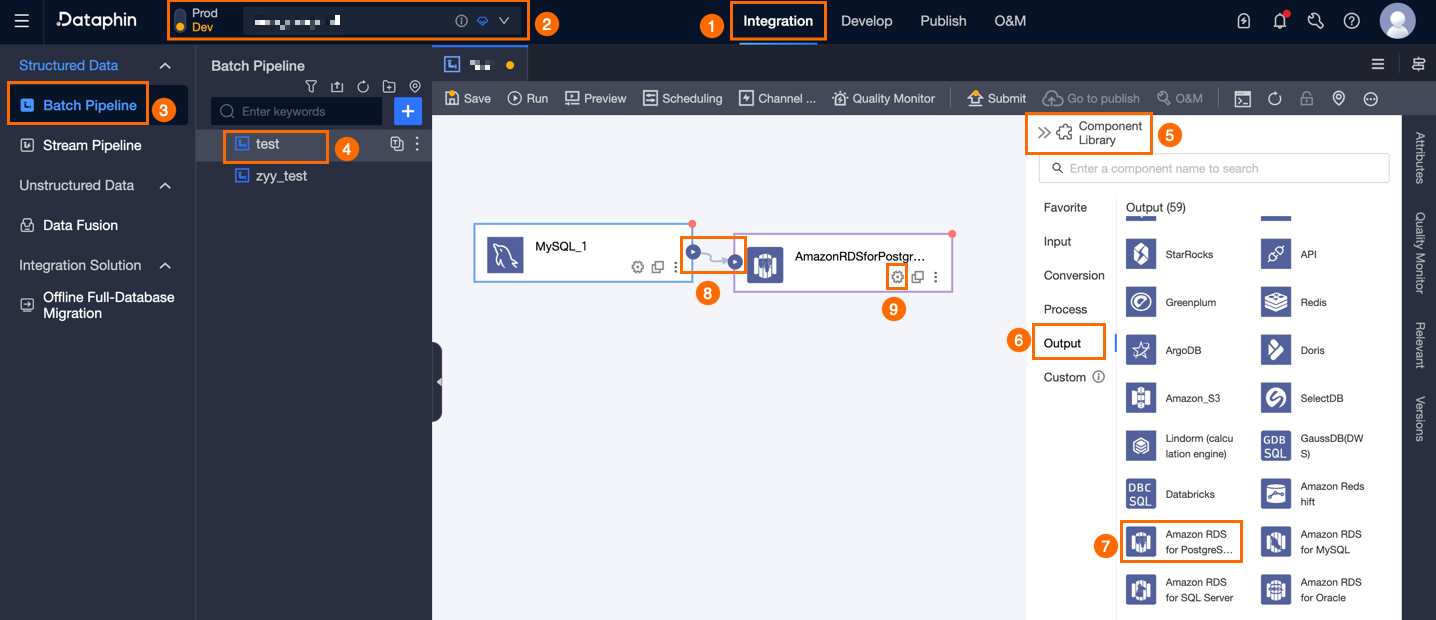Screen dimensions: 1436x620
Task: Create a new folder in Batch Pipeline panel
Action: 389,87
